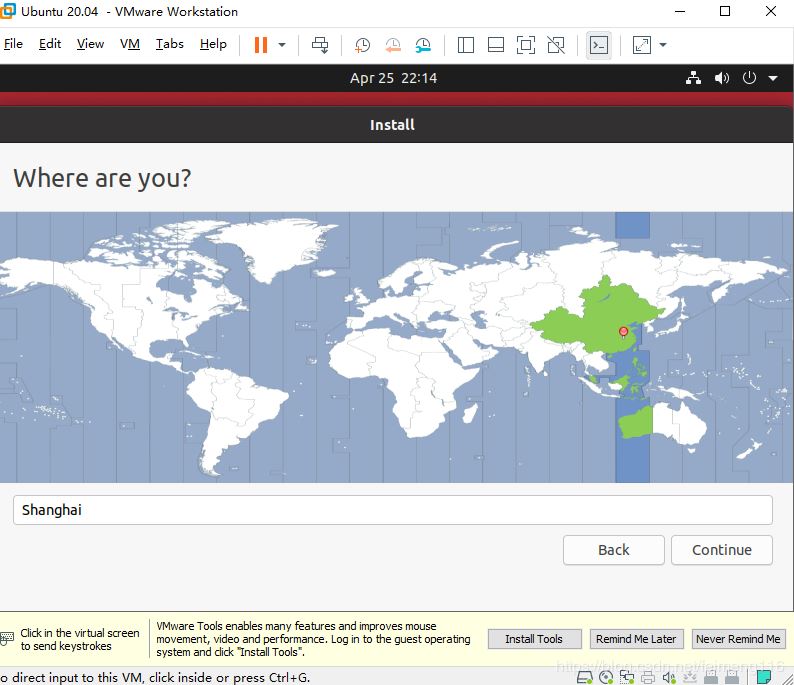Toggle the thumbnail bar view icon

(496, 45)
